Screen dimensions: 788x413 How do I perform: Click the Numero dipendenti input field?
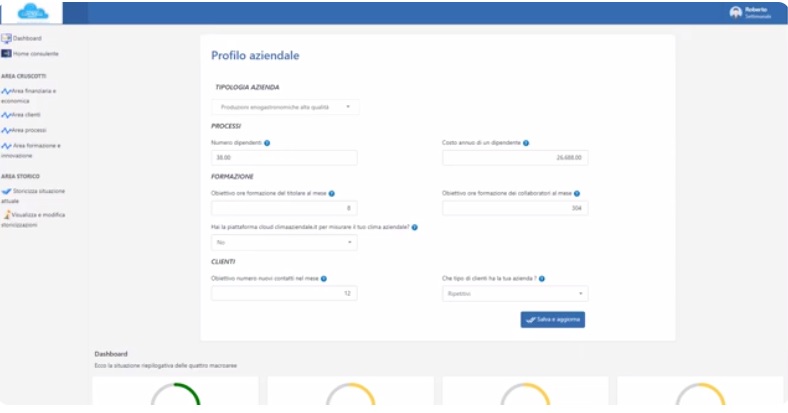click(x=284, y=158)
